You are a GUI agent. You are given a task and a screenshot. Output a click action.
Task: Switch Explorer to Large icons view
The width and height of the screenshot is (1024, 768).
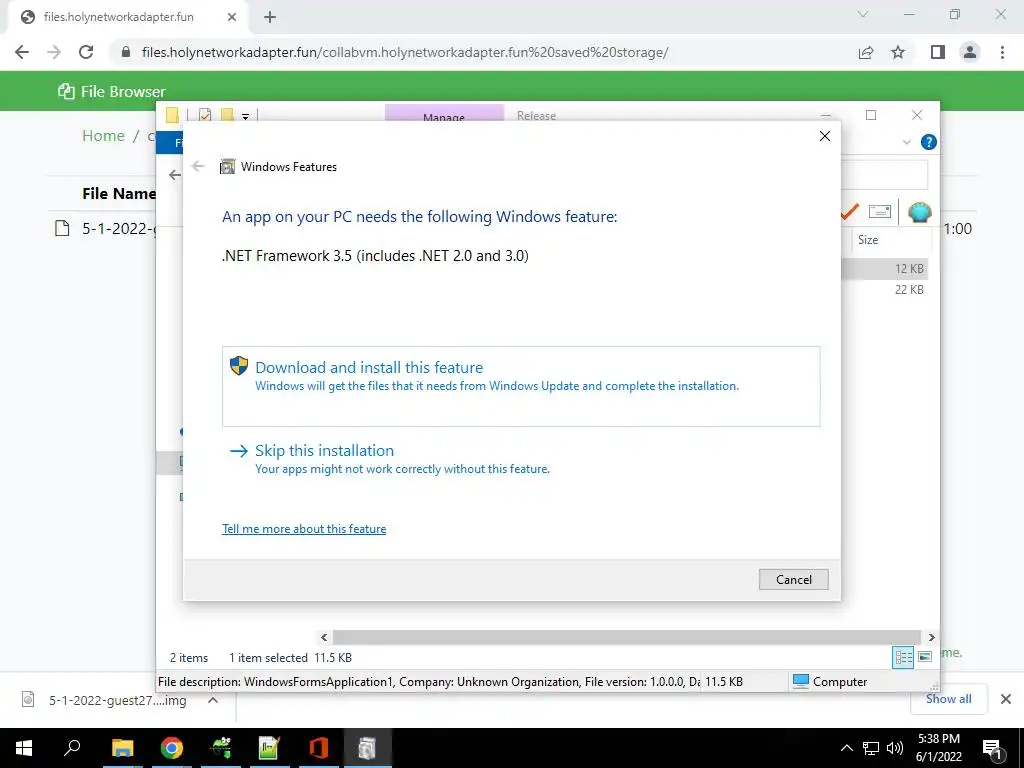(925, 657)
